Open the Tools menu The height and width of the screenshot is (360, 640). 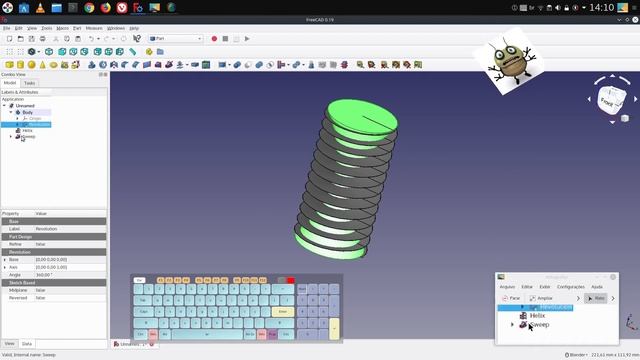[x=47, y=28]
